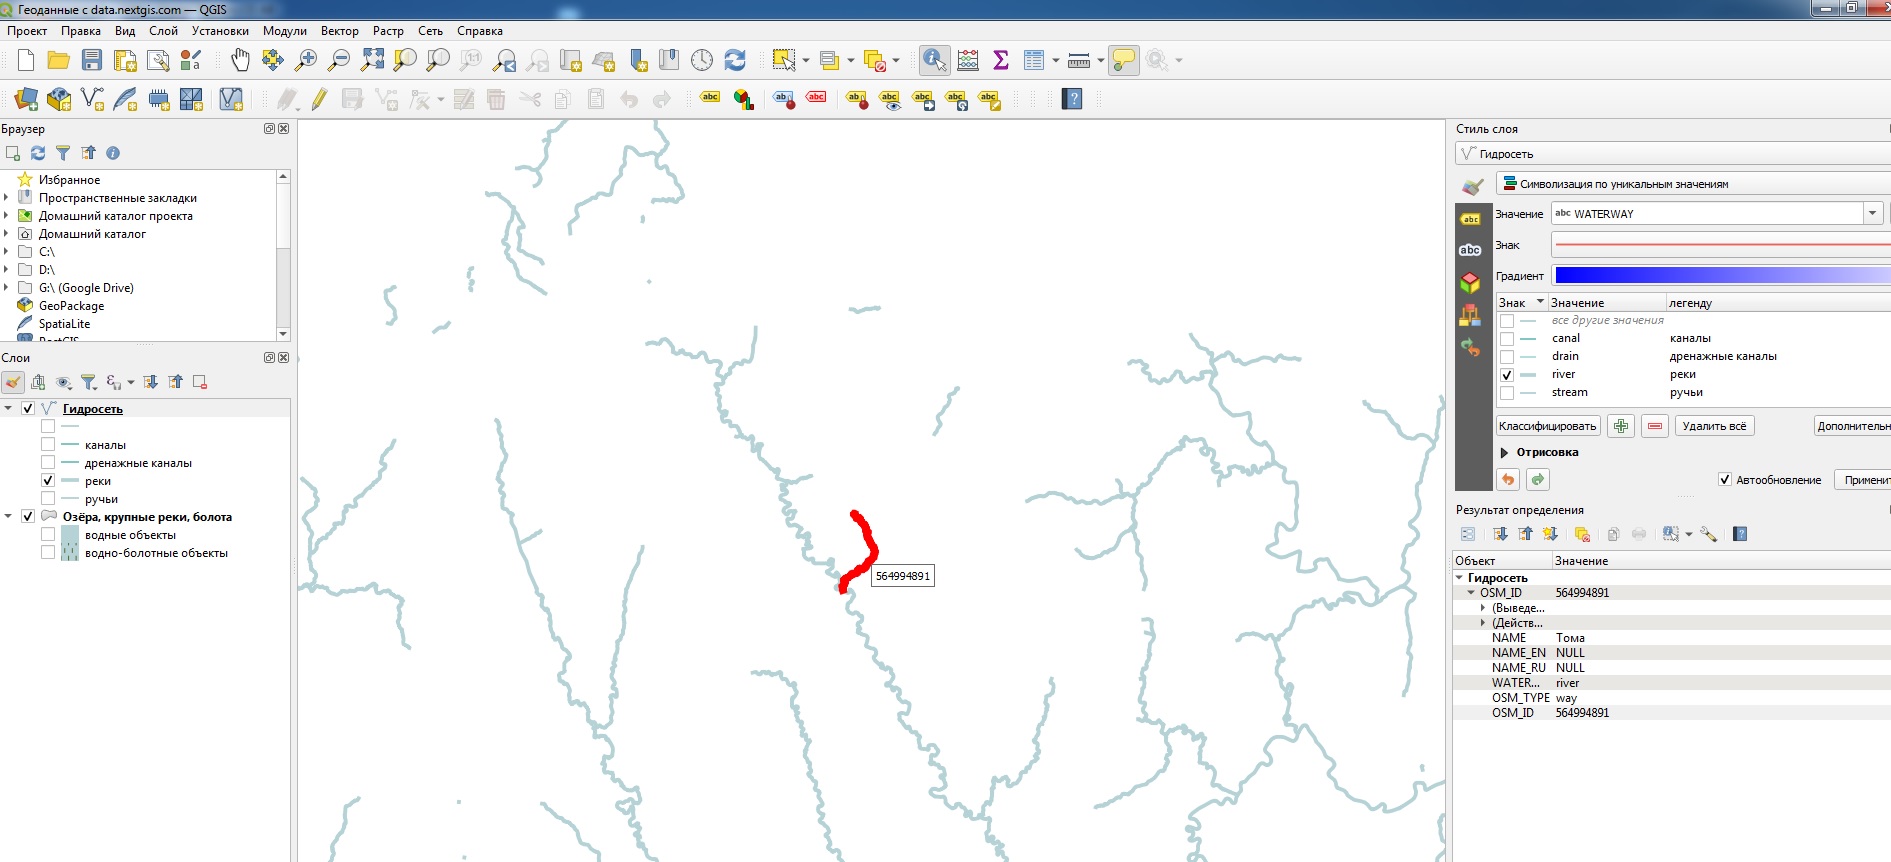Select the Pan Map hand tool
This screenshot has width=1891, height=862.
[240, 61]
